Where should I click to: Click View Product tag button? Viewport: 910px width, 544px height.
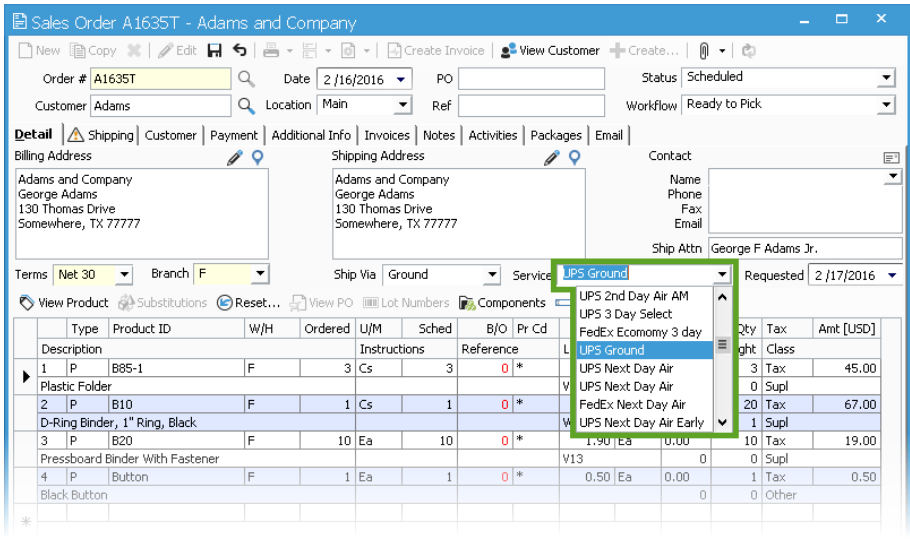pos(64,303)
